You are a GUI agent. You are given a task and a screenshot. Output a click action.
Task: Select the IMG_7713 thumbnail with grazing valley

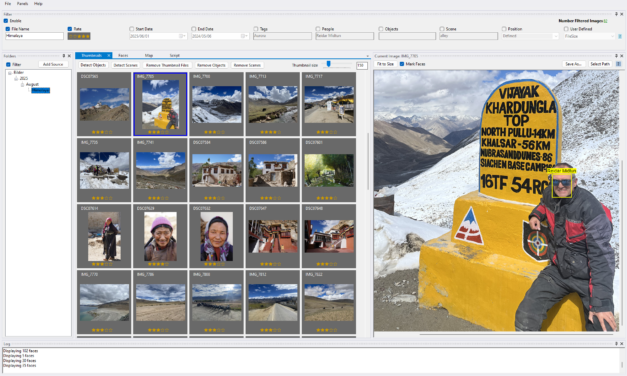click(x=273, y=104)
